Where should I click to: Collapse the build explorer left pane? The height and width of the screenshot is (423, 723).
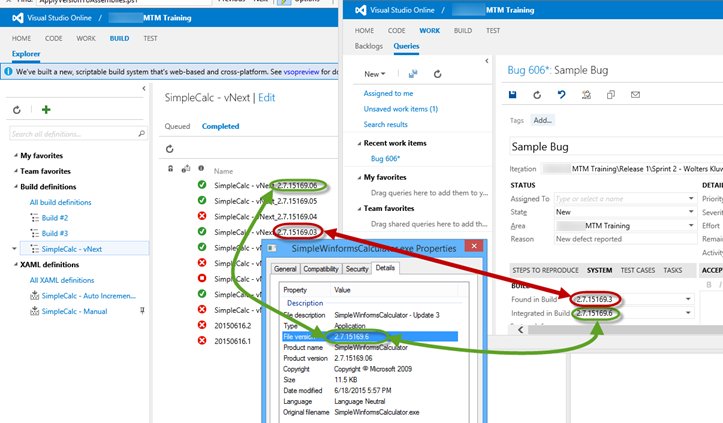point(144,88)
